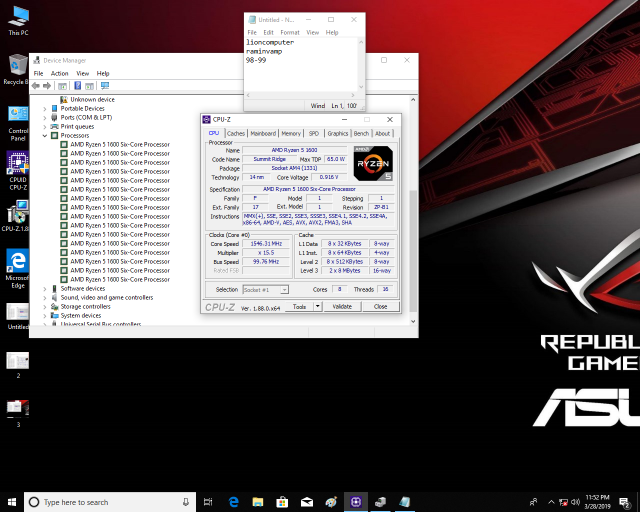The width and height of the screenshot is (640, 512).
Task: Click the Edge icon in the taskbar
Action: point(233,501)
